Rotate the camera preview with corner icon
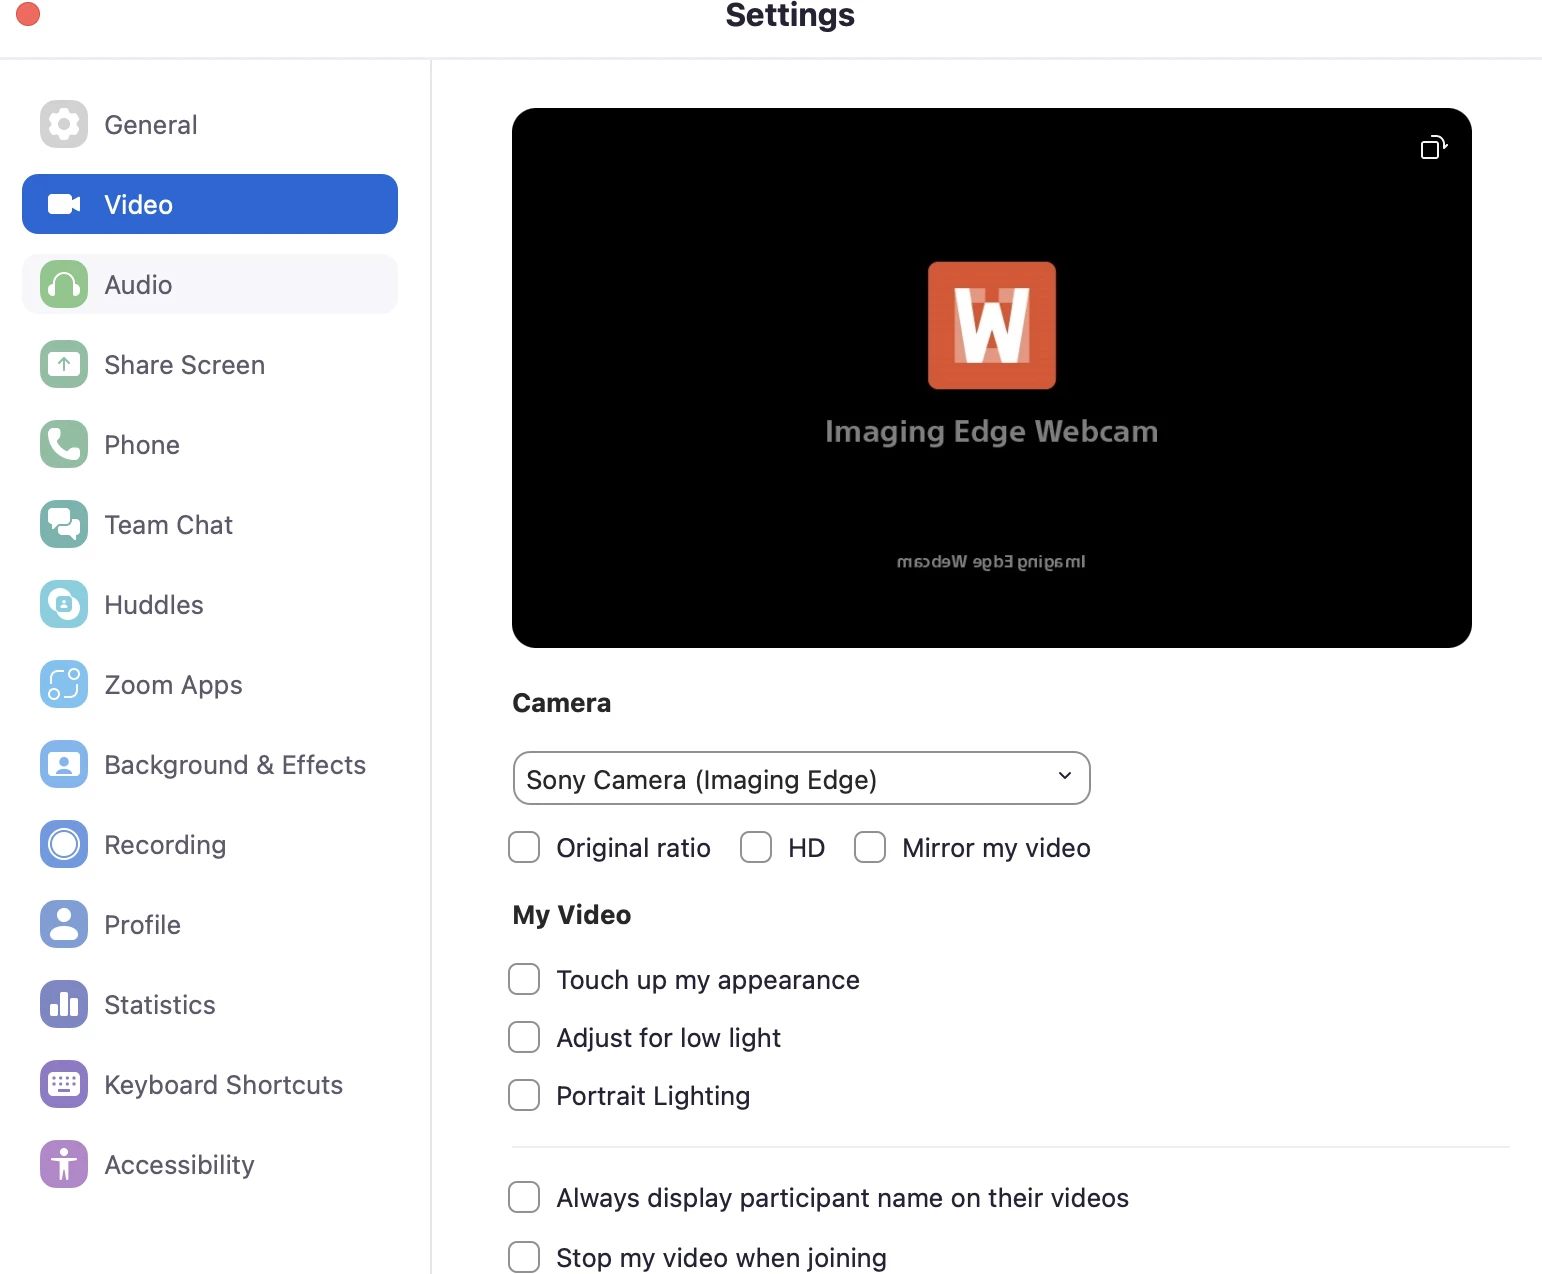Image resolution: width=1542 pixels, height=1274 pixels. (x=1434, y=148)
